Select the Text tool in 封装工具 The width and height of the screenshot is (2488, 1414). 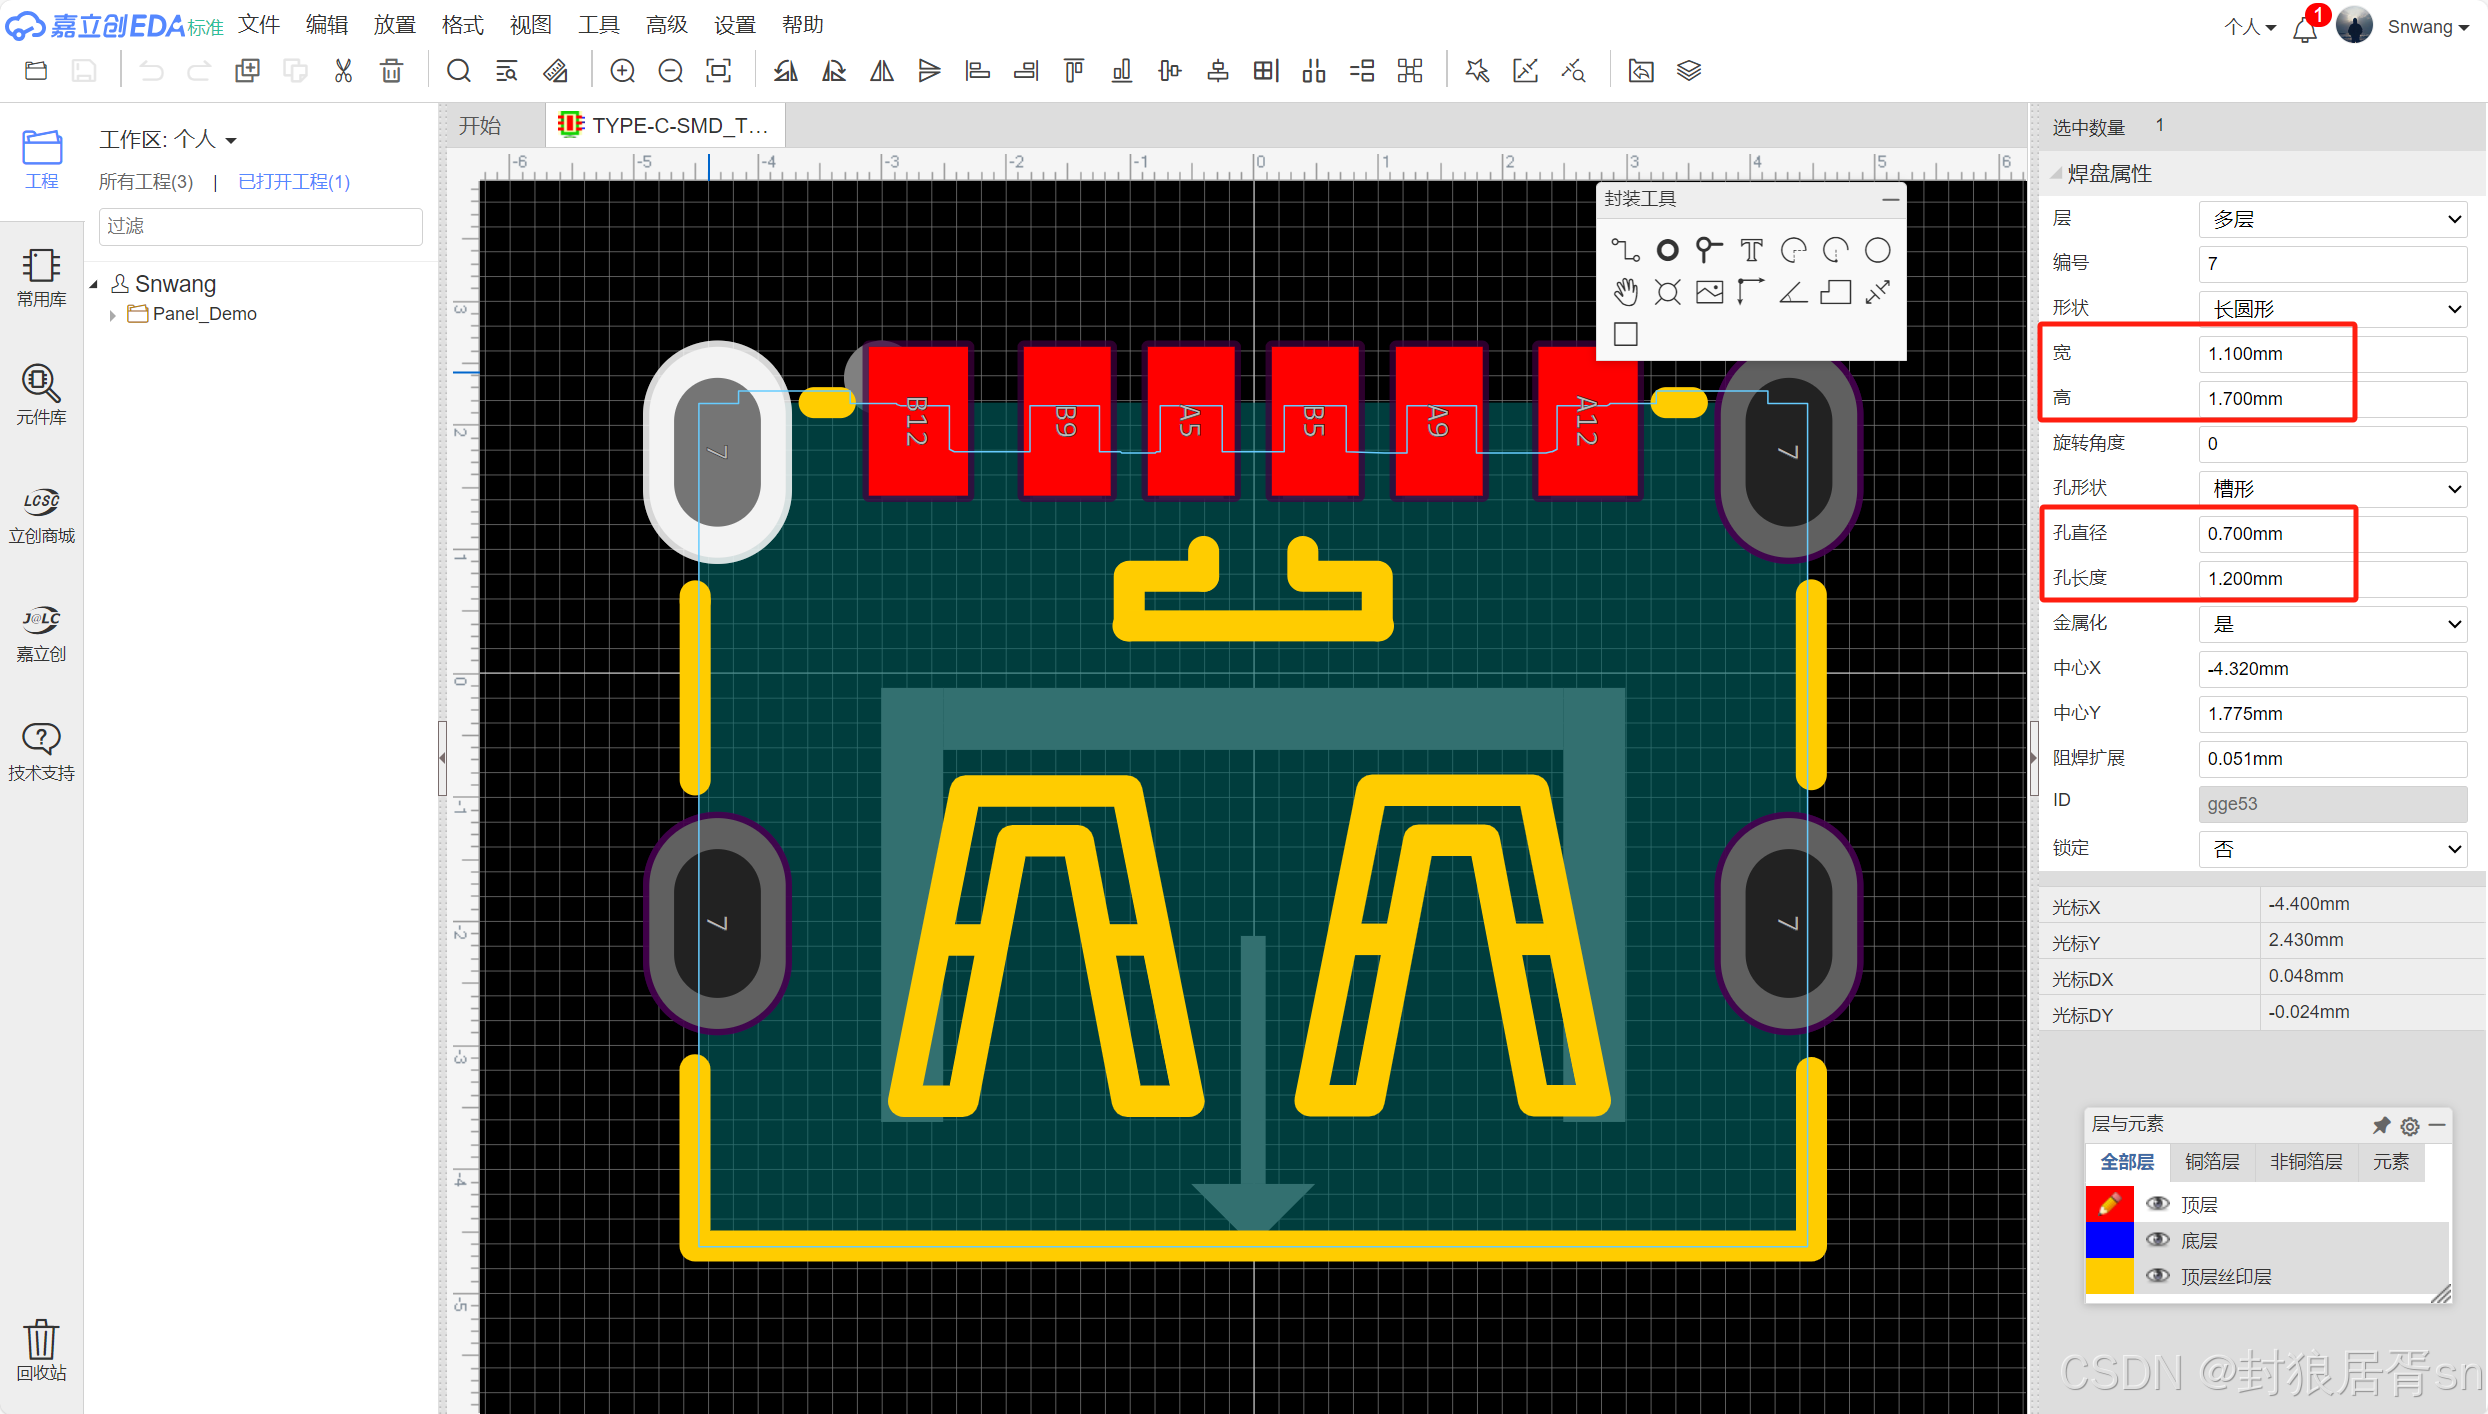pos(1751,250)
